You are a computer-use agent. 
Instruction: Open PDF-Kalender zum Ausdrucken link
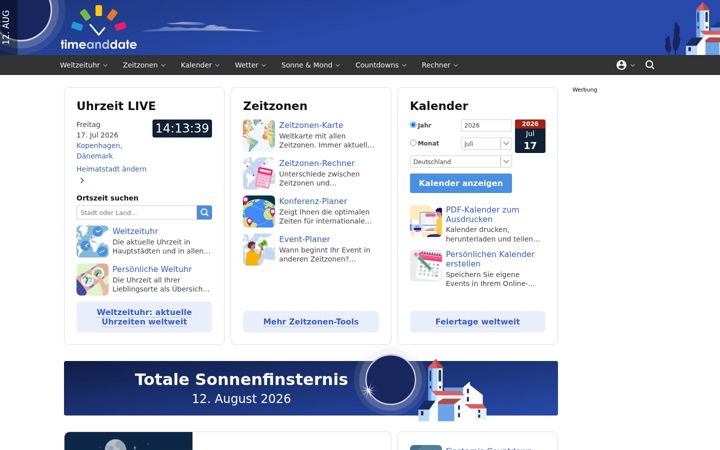[x=483, y=214]
